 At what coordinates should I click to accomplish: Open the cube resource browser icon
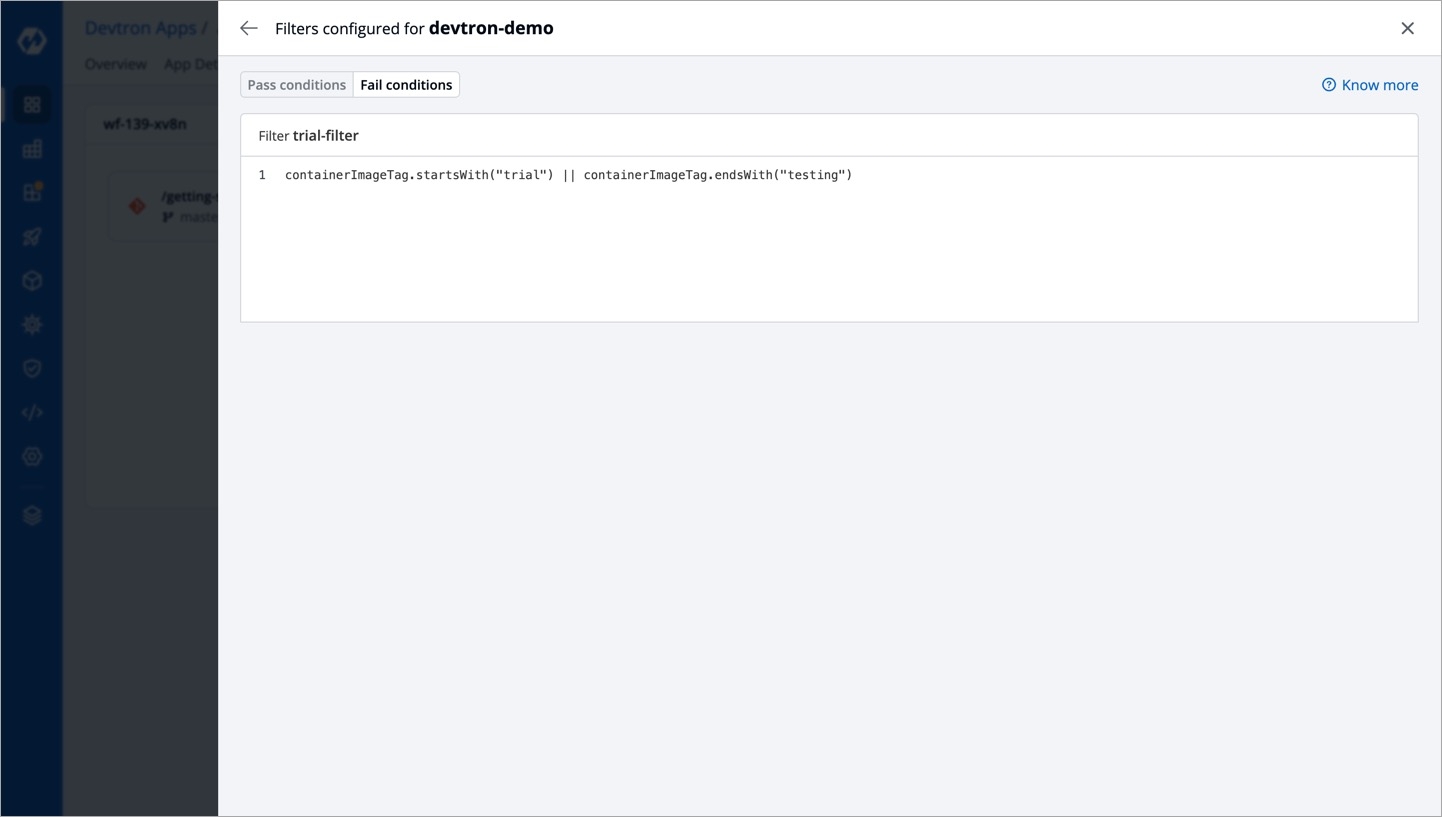coord(32,281)
